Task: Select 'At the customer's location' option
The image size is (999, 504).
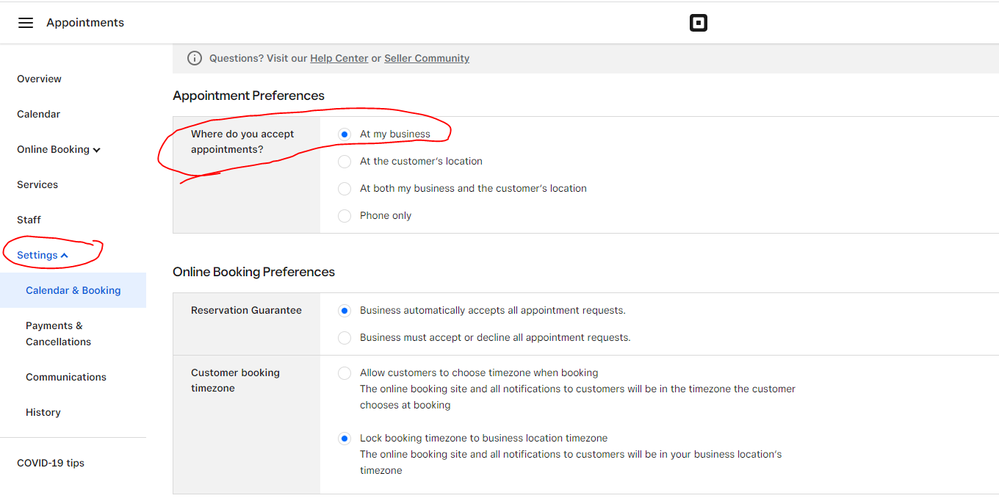Action: (345, 161)
